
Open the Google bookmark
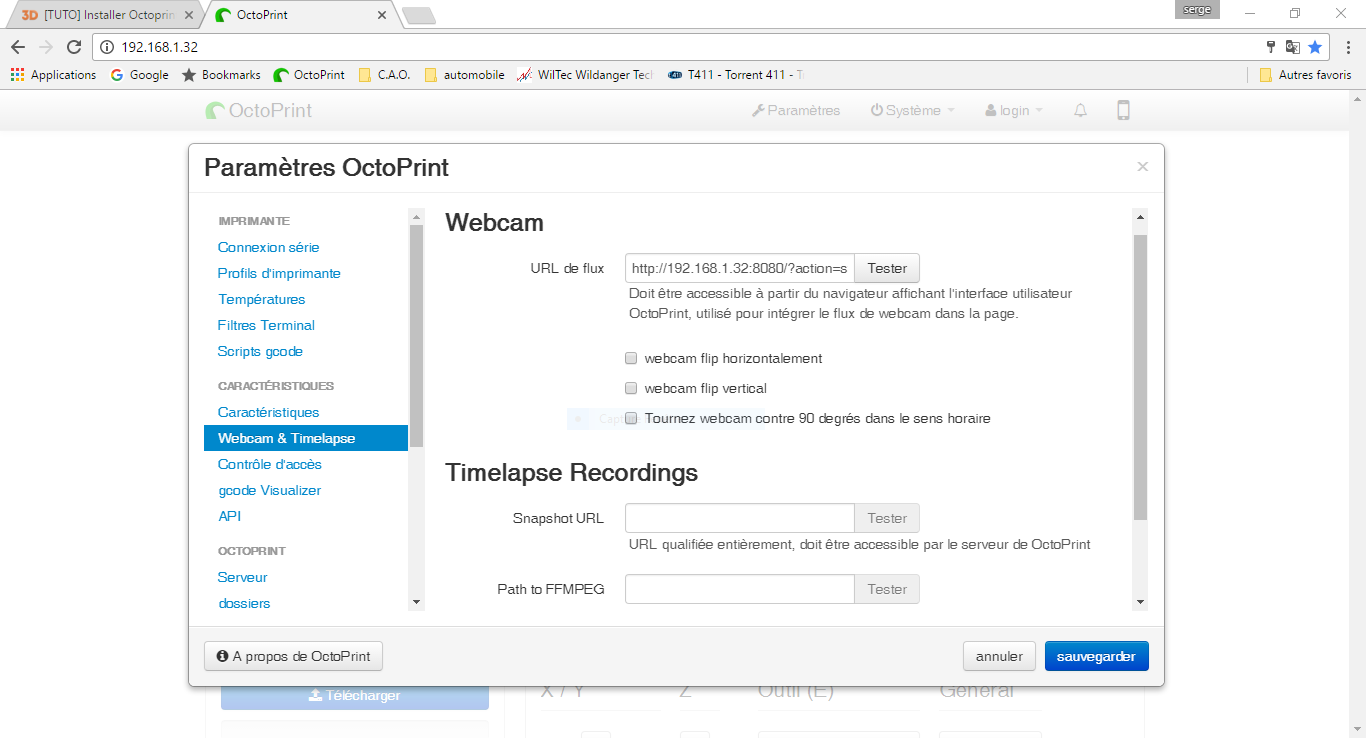tap(139, 75)
